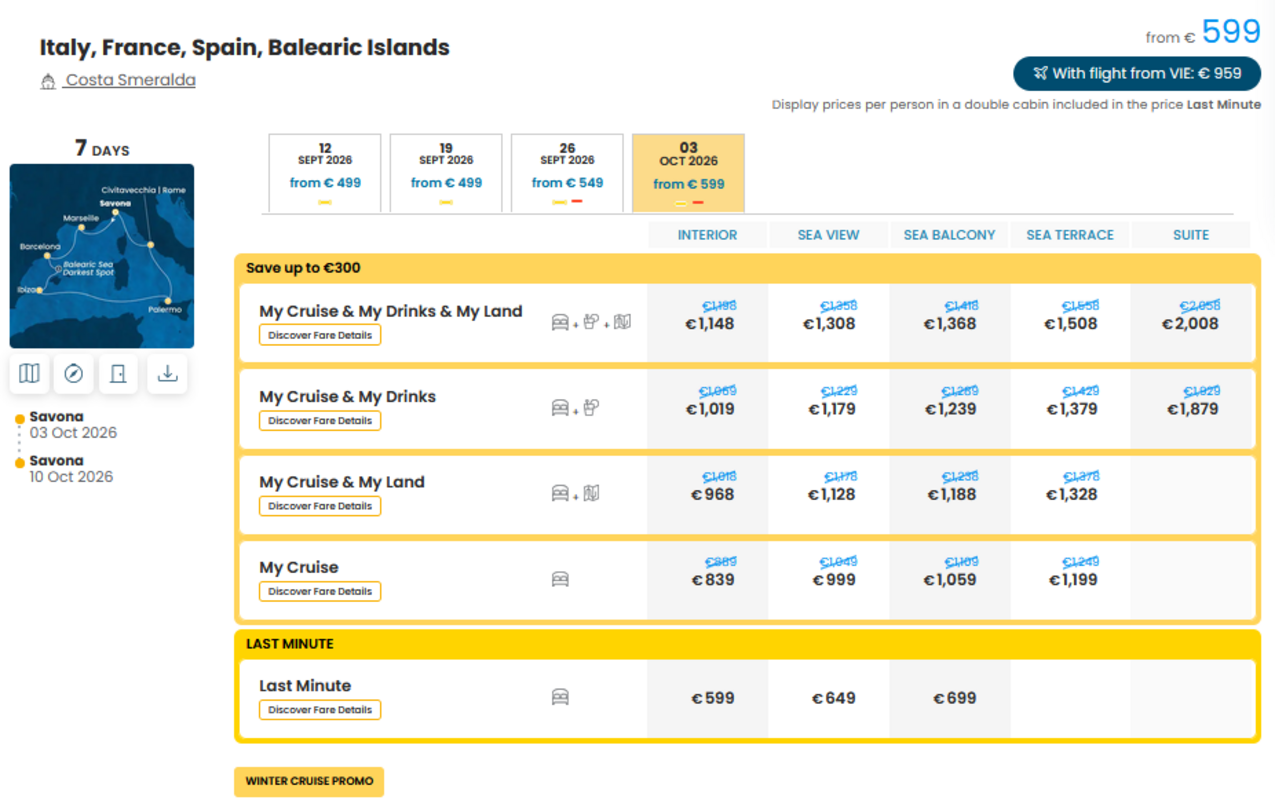Pick My Cruise Sea View €999 price

tap(834, 580)
